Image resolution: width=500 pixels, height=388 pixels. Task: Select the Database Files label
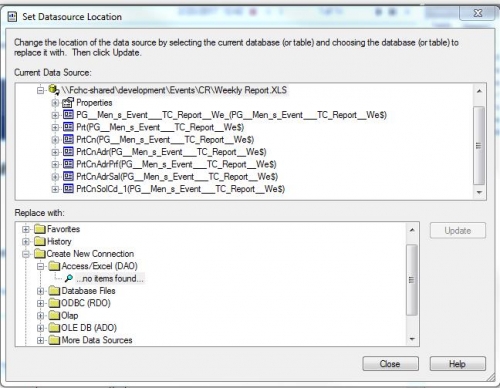[x=88, y=291]
